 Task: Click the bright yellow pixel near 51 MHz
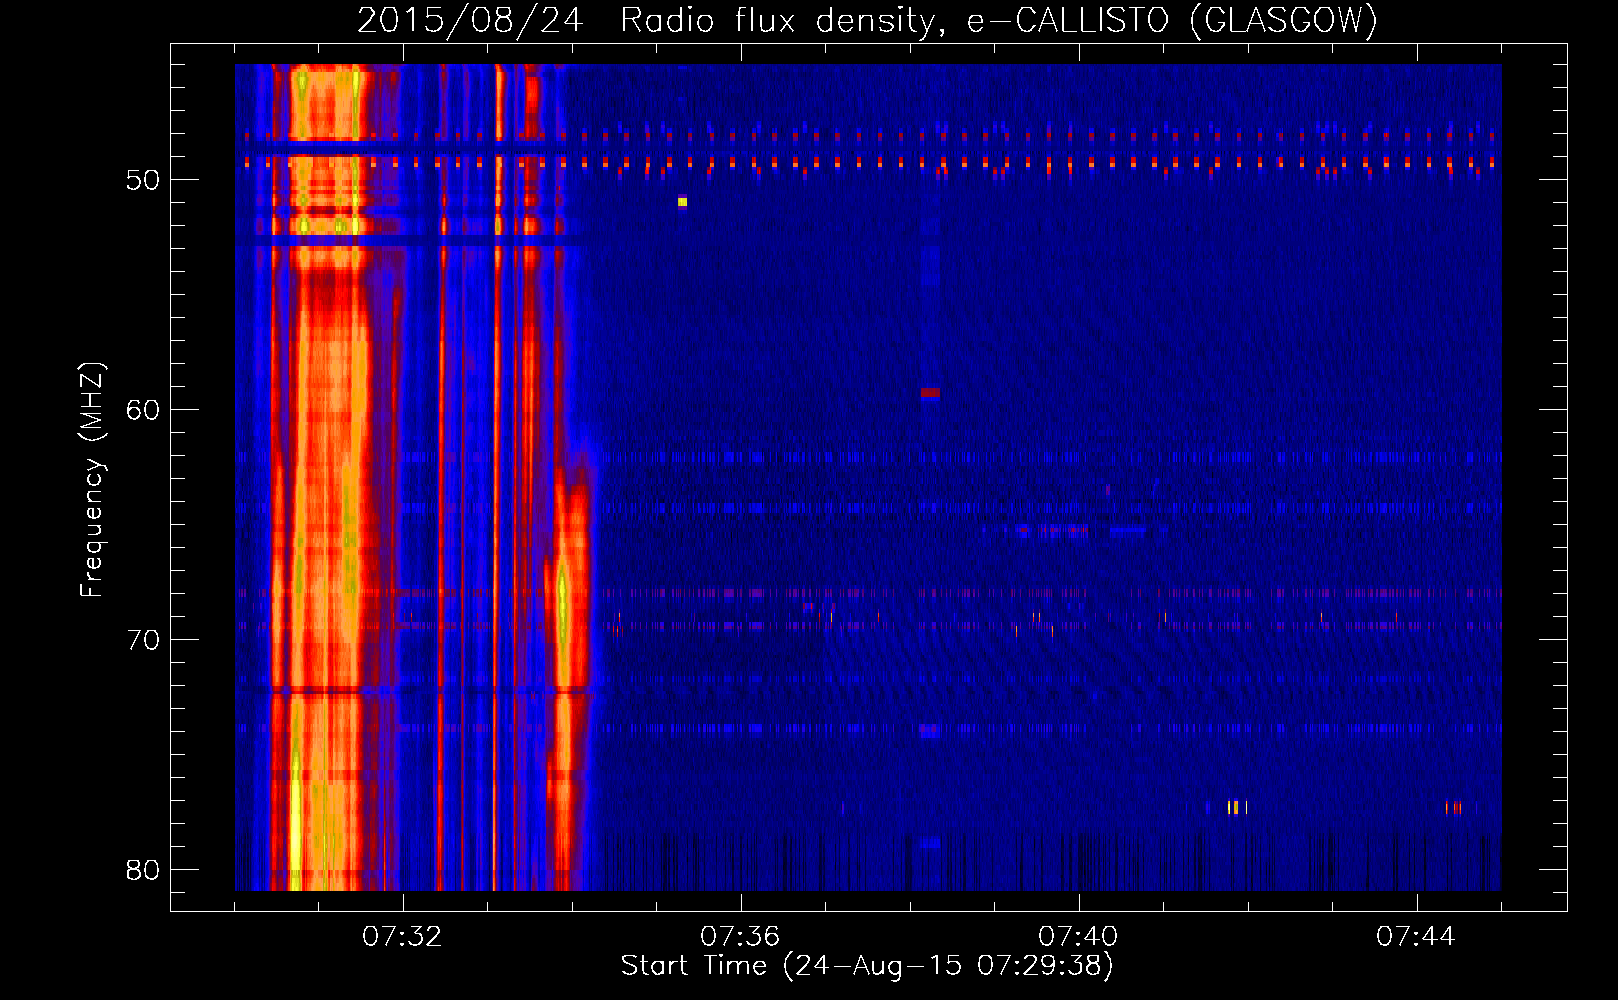tap(682, 202)
